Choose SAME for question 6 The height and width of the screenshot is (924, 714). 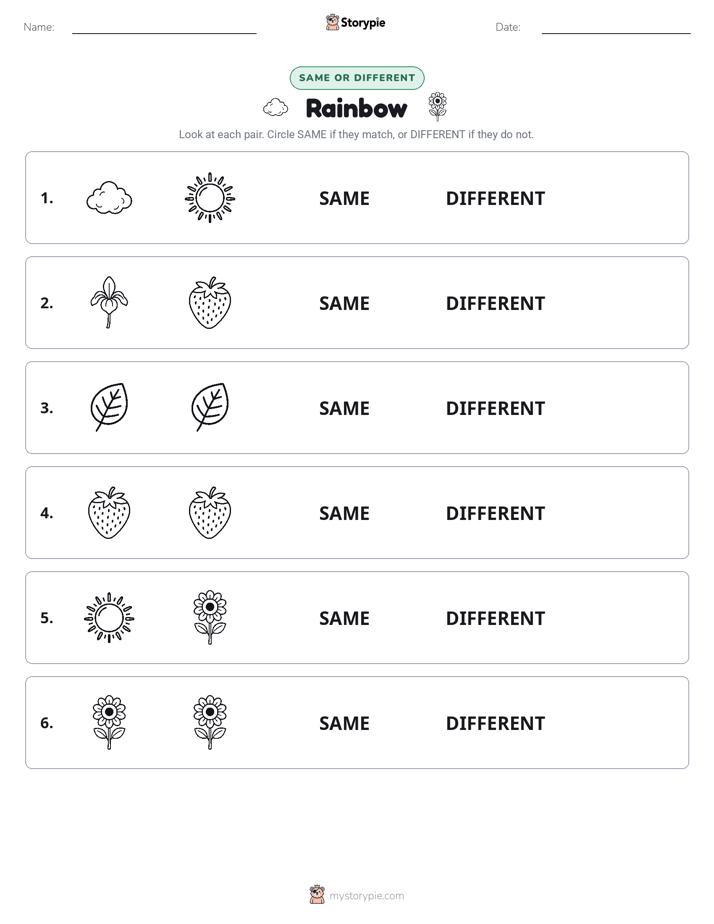tap(344, 723)
